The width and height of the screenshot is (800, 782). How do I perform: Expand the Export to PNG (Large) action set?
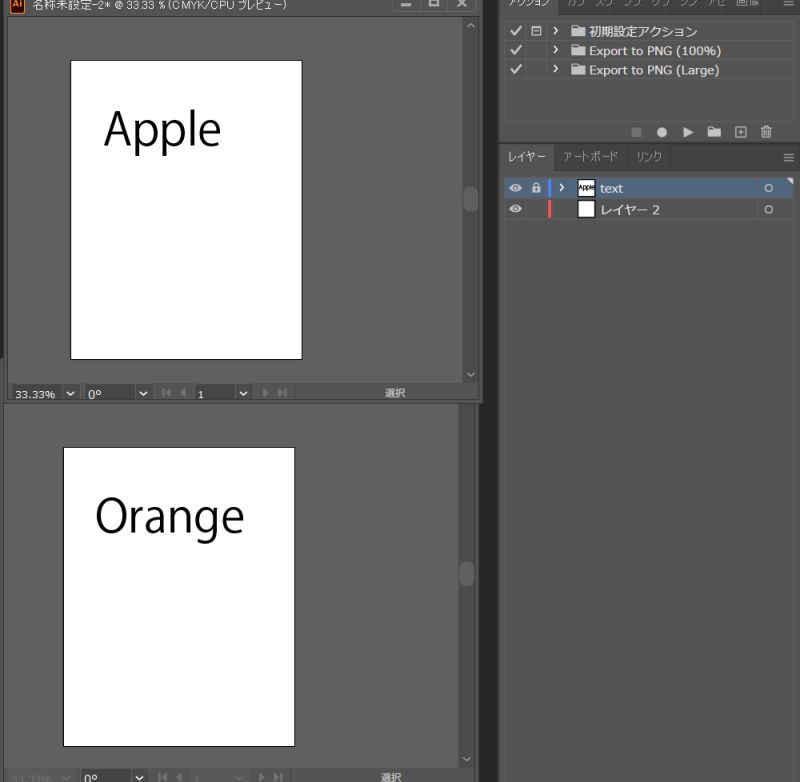coord(556,69)
